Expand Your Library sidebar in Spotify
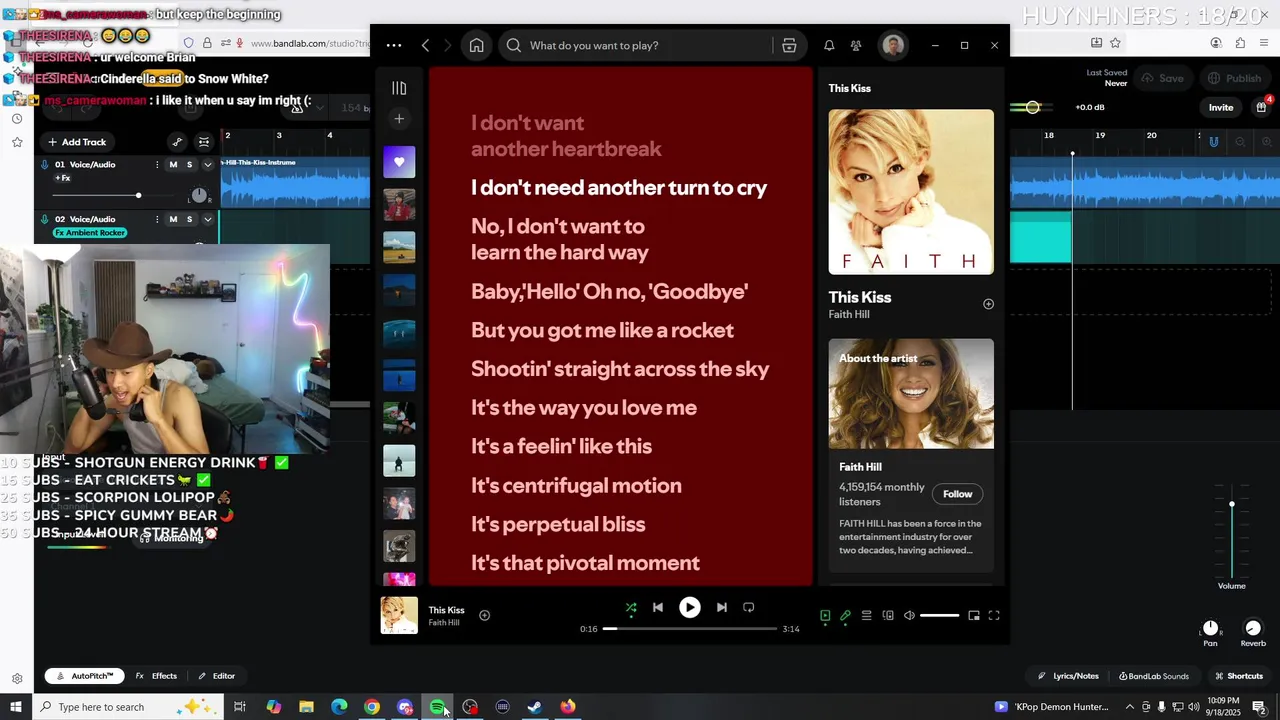 point(399,88)
